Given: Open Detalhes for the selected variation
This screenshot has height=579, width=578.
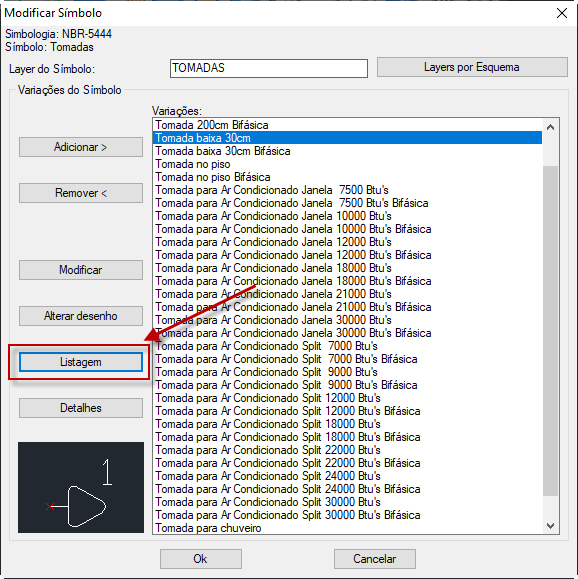Looking at the screenshot, I should click(81, 408).
